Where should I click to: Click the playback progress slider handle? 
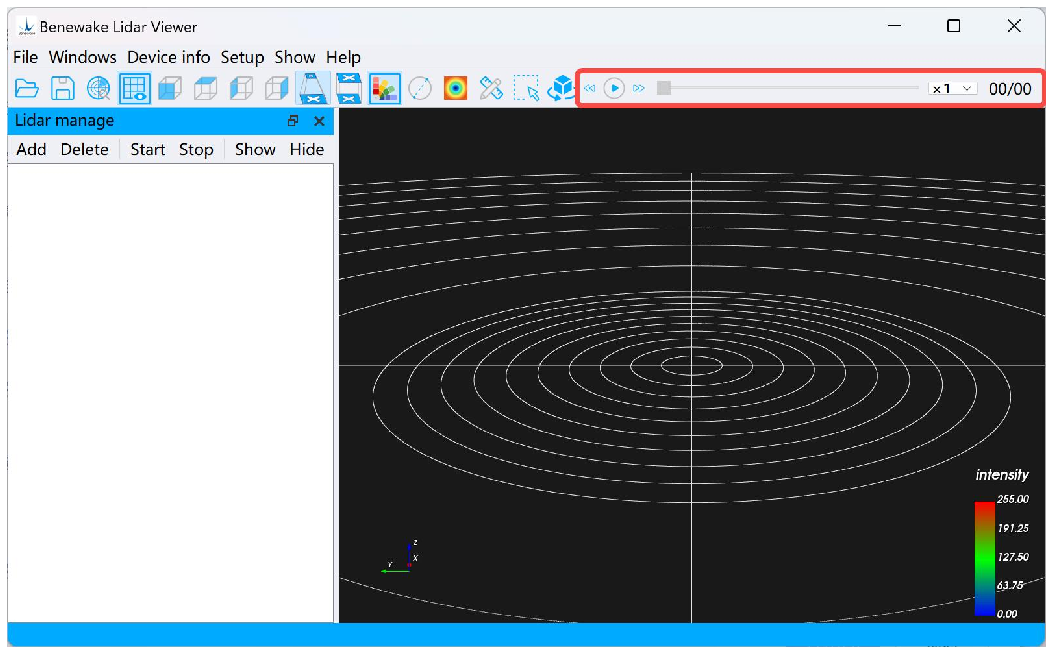(x=663, y=88)
